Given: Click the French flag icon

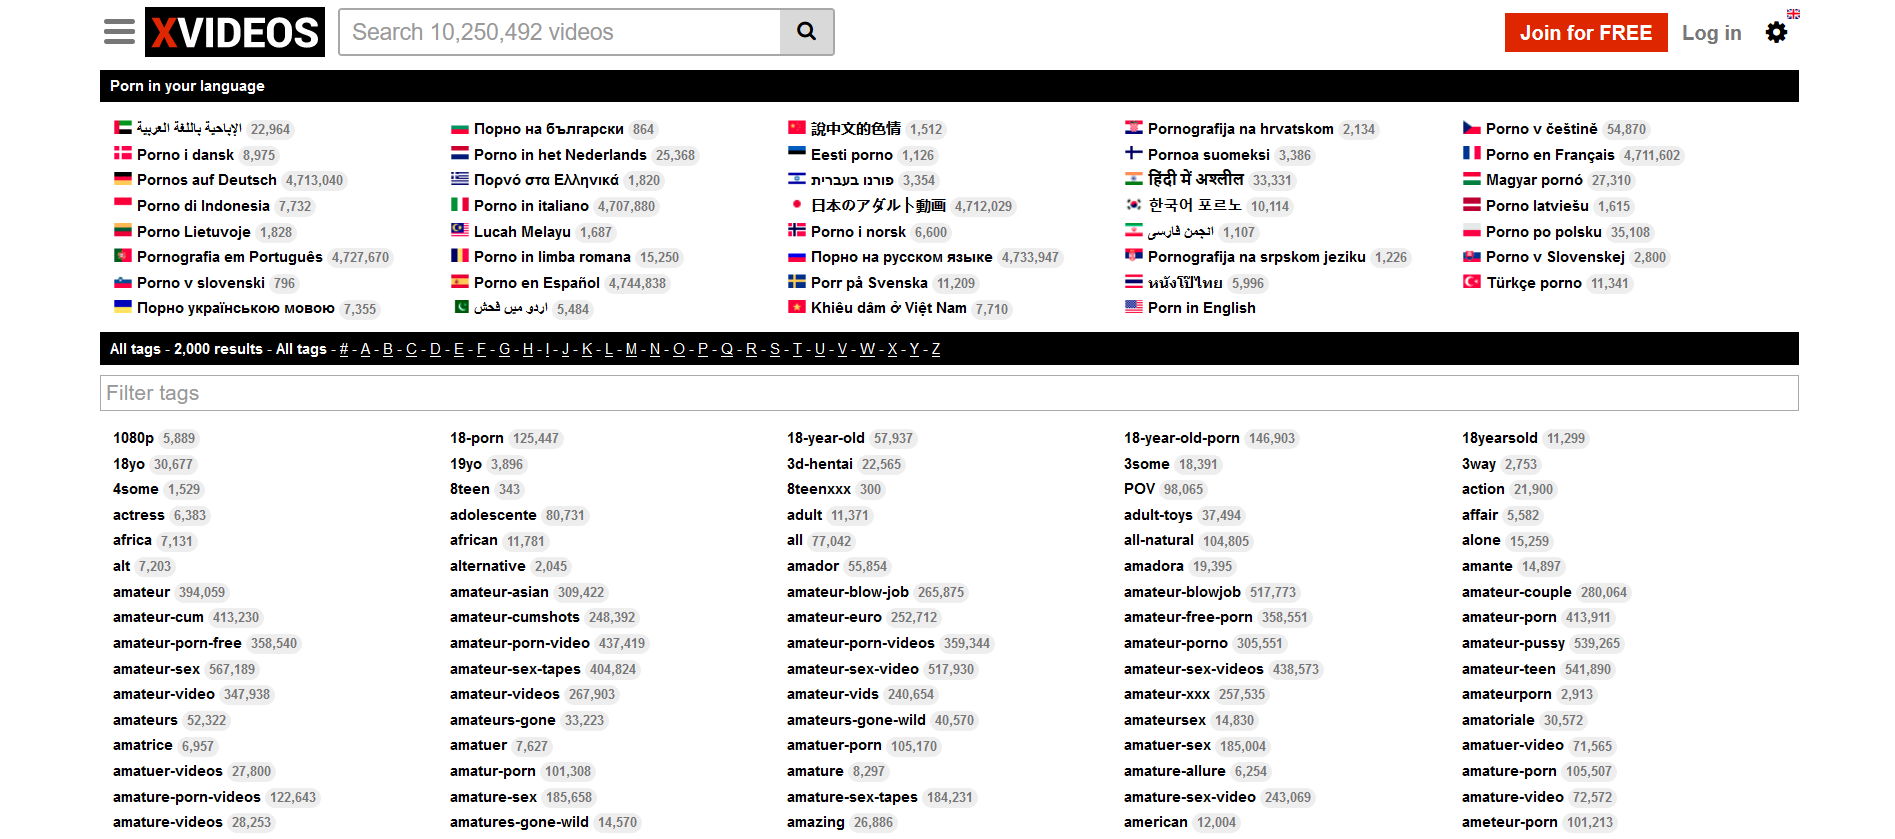Looking at the screenshot, I should 1472,154.
